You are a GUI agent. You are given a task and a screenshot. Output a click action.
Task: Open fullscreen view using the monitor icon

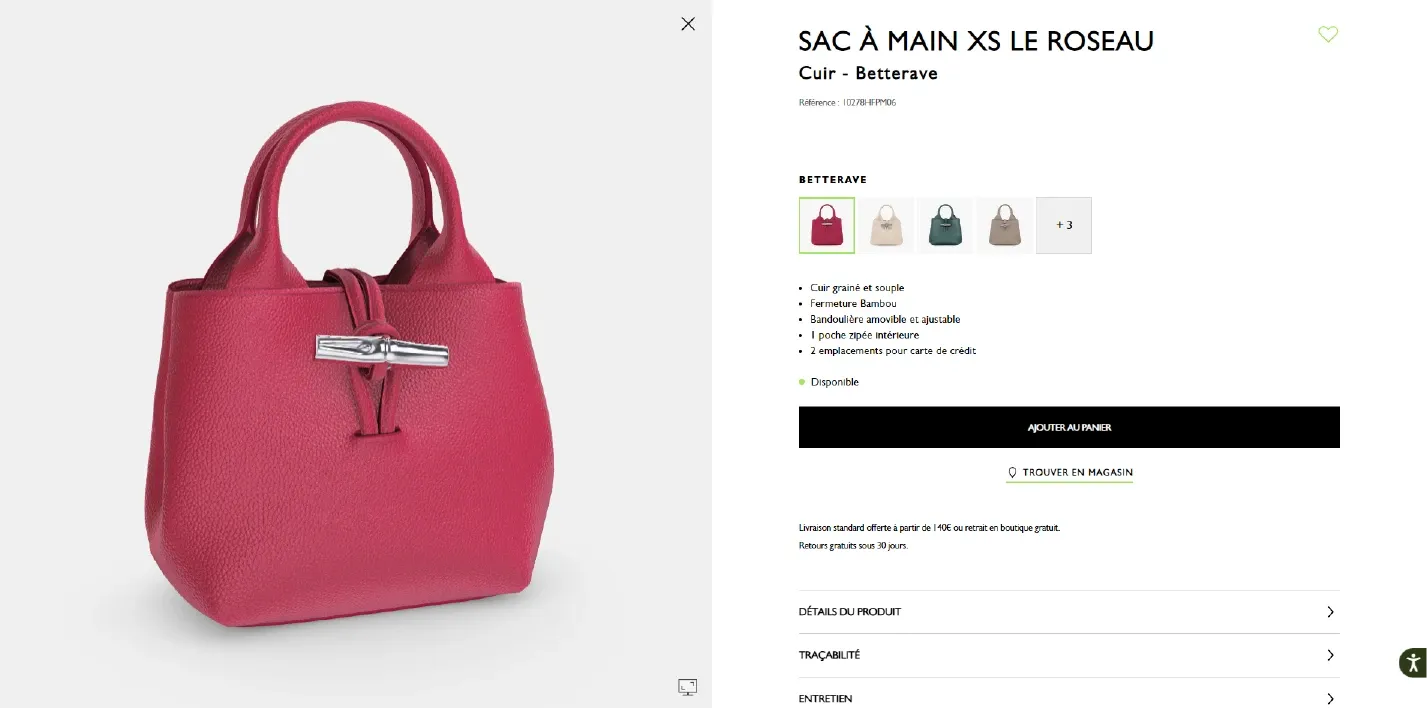(687, 686)
